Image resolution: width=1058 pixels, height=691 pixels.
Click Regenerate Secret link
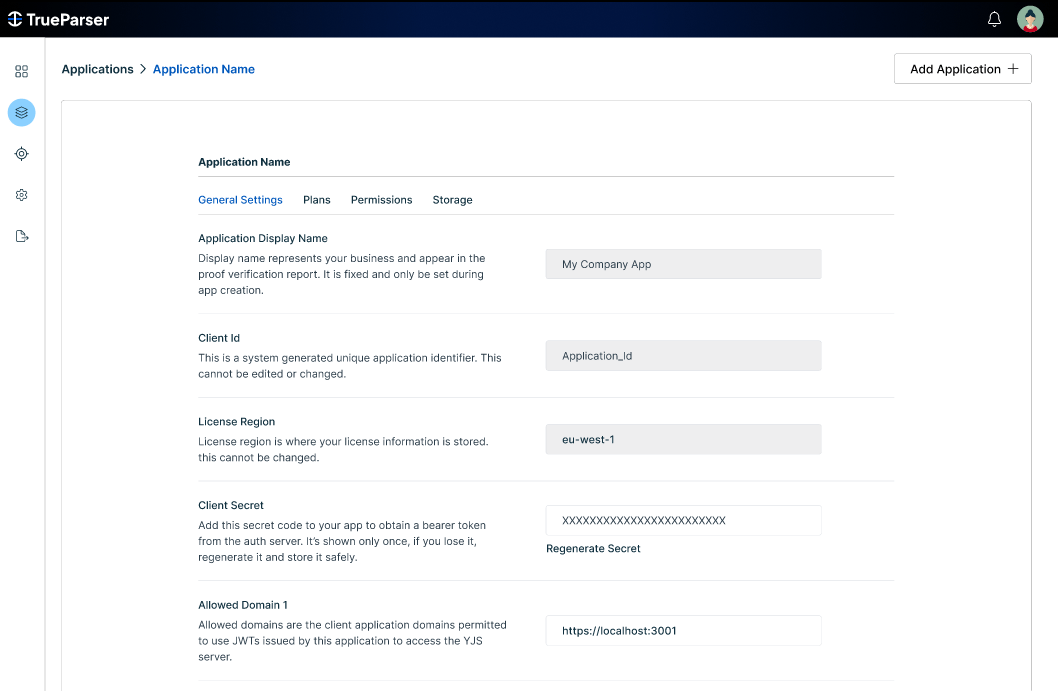593,549
